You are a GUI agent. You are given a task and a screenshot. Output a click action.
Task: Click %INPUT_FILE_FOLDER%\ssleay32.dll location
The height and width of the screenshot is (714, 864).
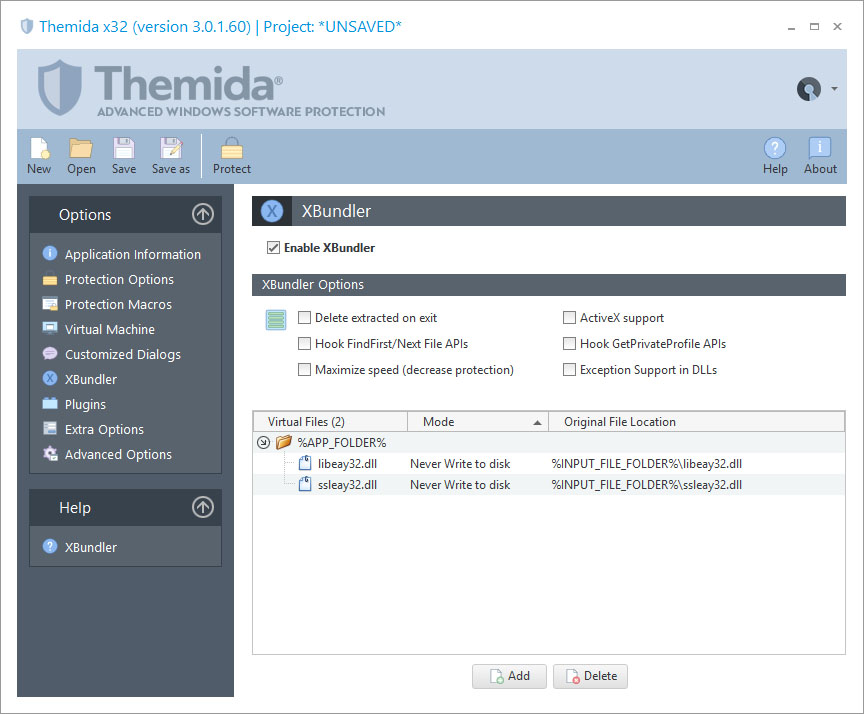[x=647, y=485]
